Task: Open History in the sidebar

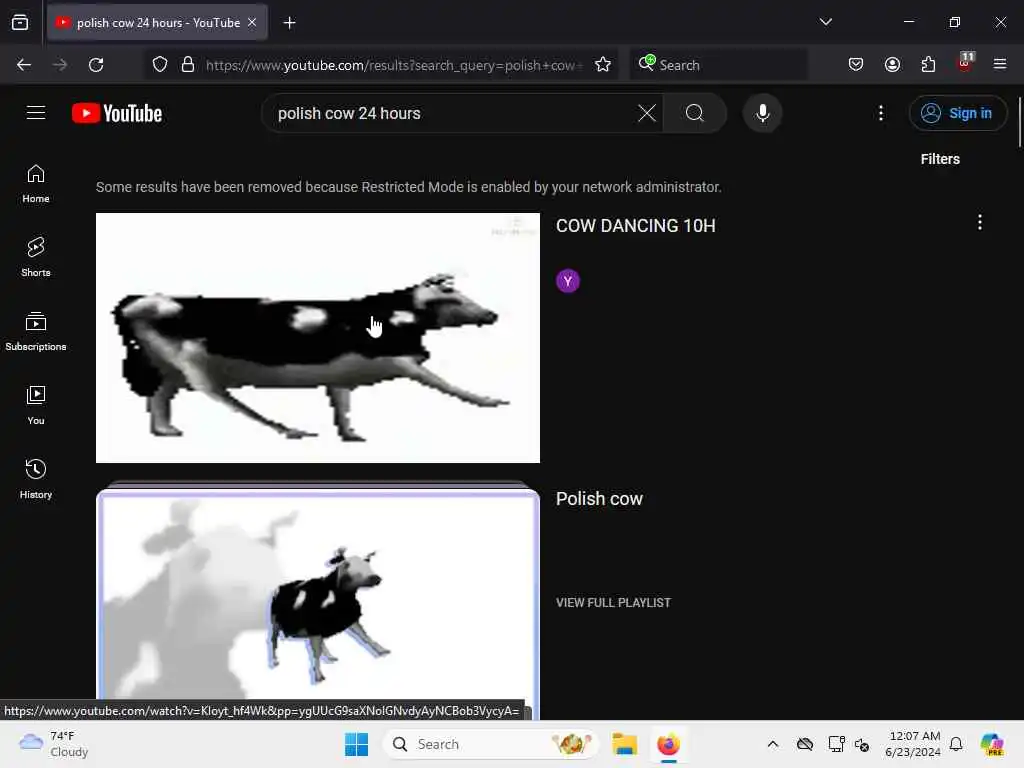Action: [x=36, y=479]
